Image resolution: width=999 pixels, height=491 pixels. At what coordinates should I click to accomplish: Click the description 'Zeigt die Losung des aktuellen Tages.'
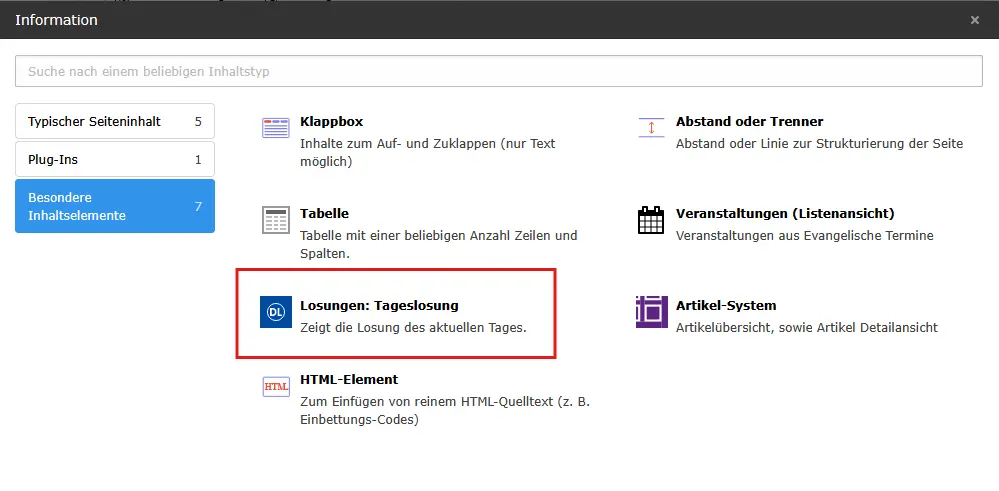coord(413,328)
